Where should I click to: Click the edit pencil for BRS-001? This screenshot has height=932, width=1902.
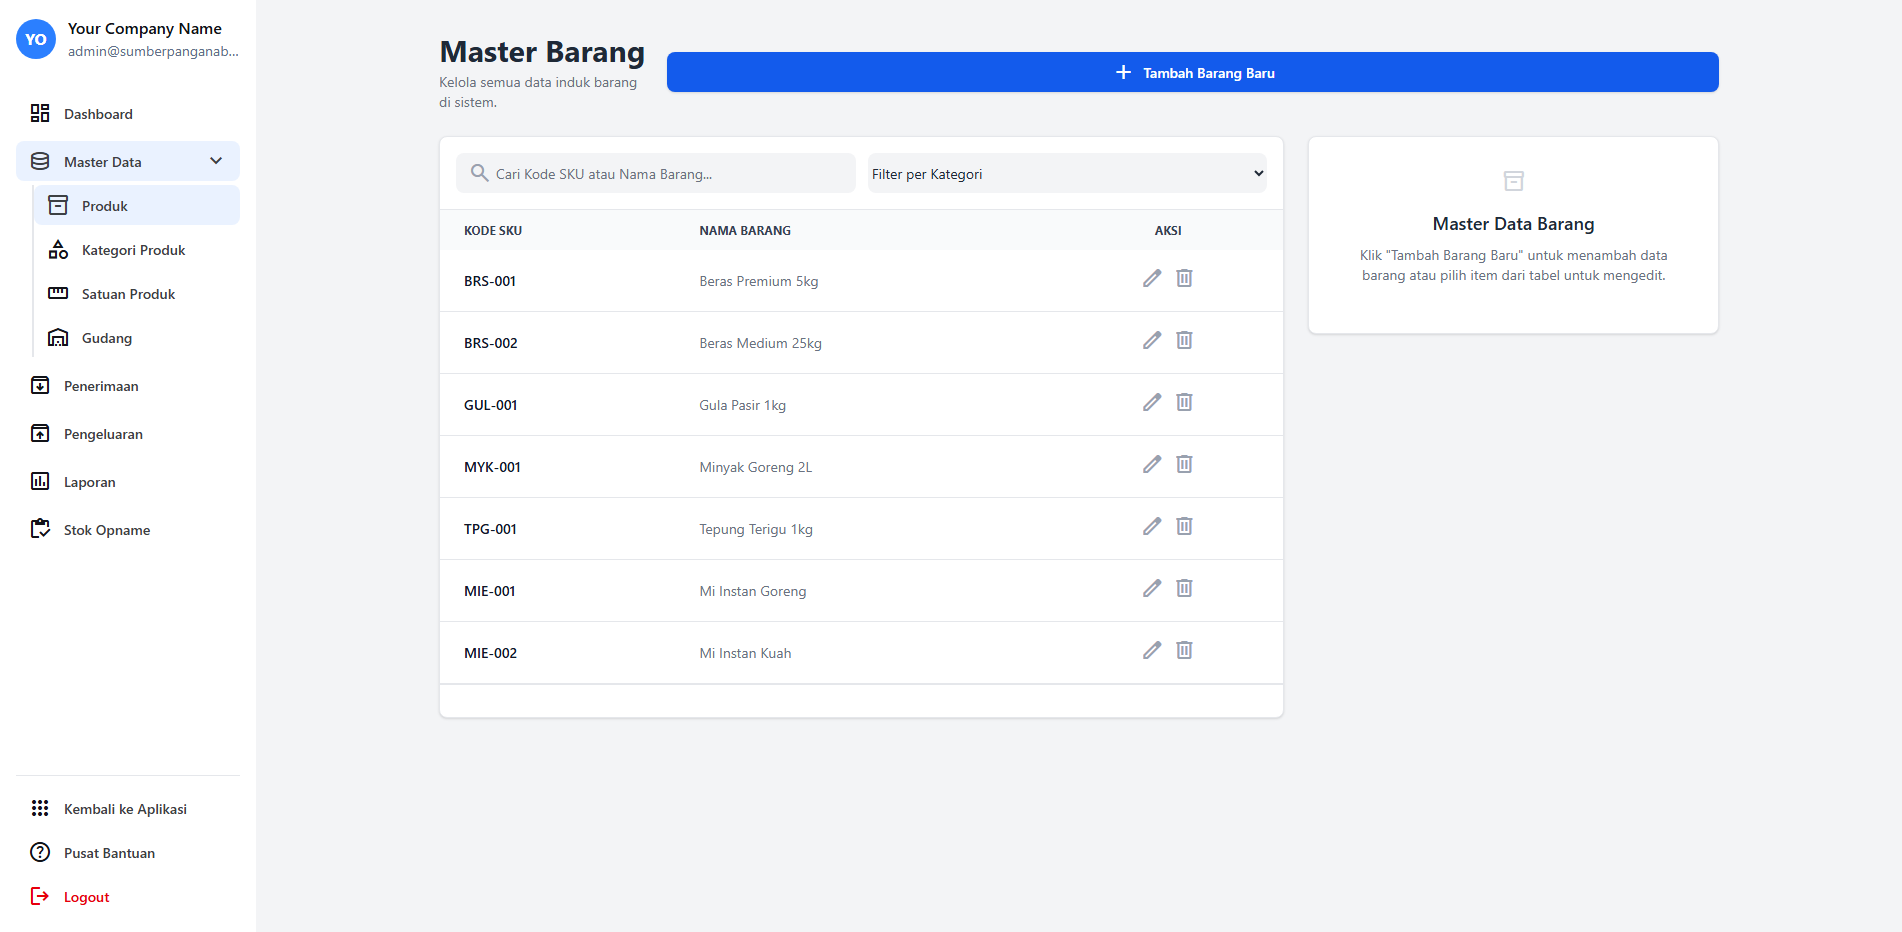(1152, 279)
